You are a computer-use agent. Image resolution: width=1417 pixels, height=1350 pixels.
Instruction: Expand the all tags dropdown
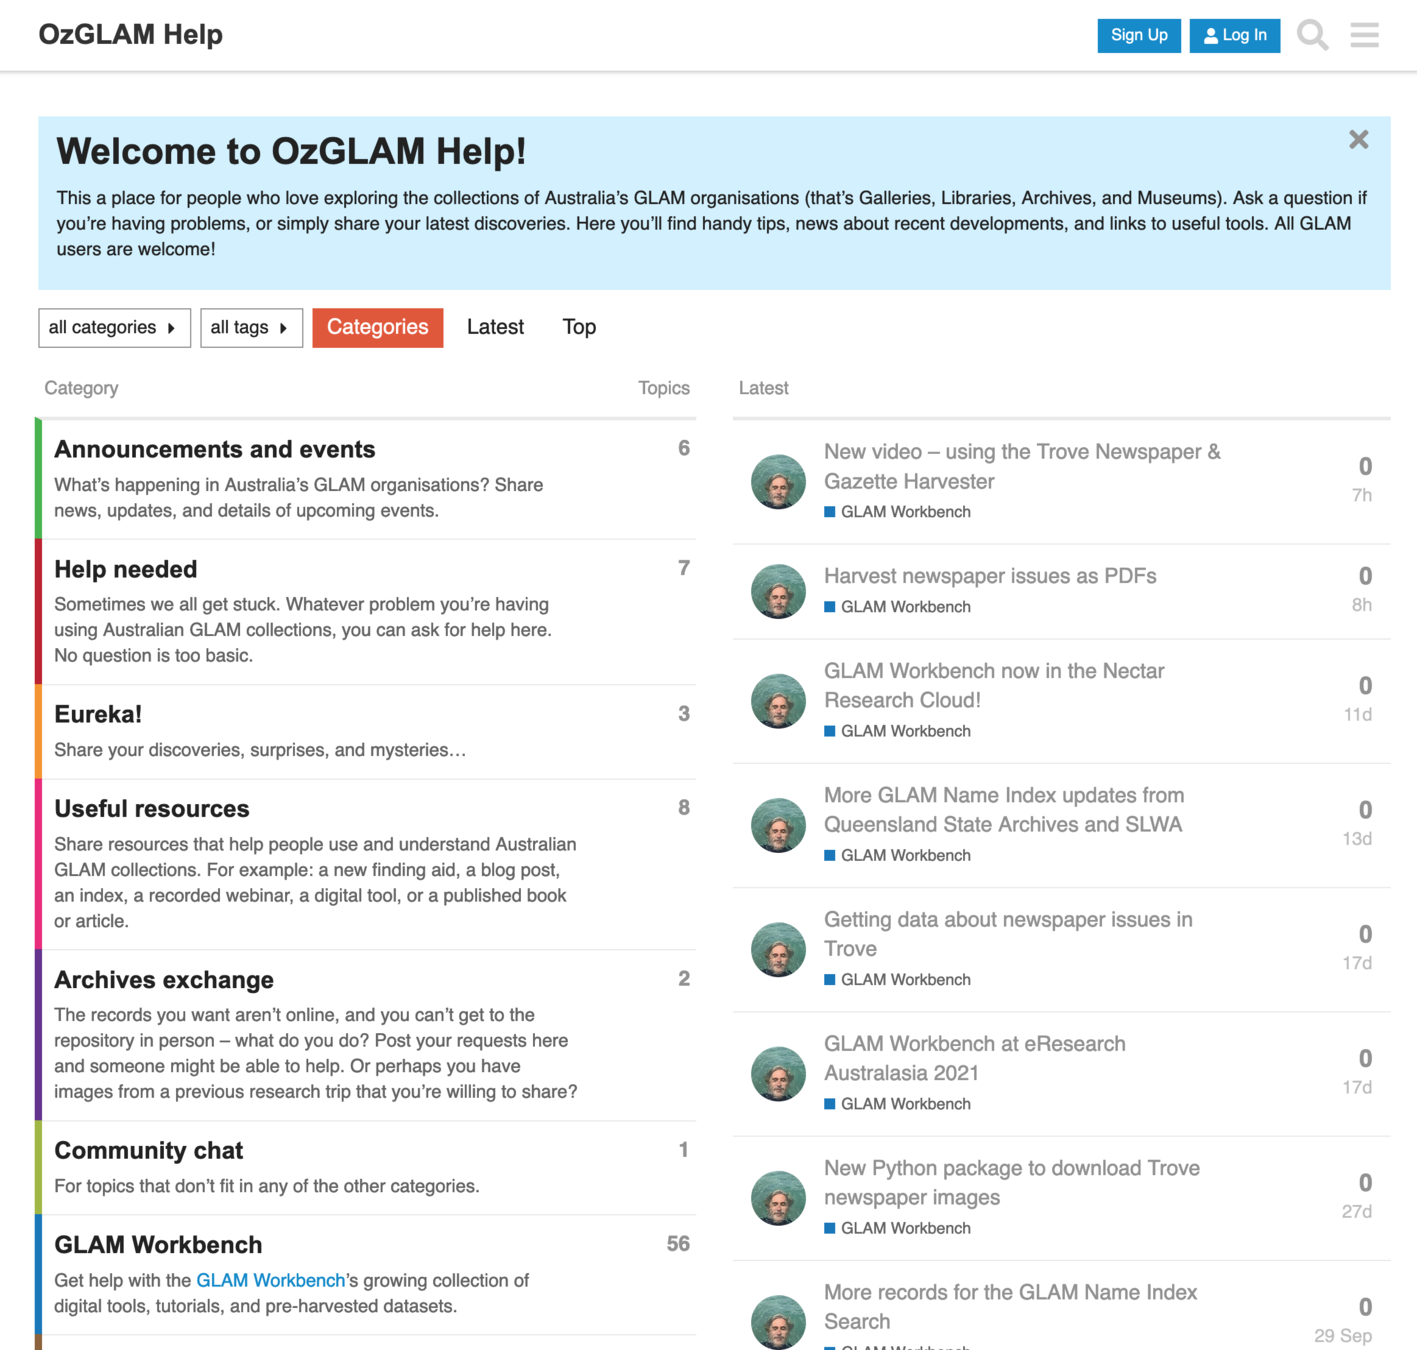251,328
